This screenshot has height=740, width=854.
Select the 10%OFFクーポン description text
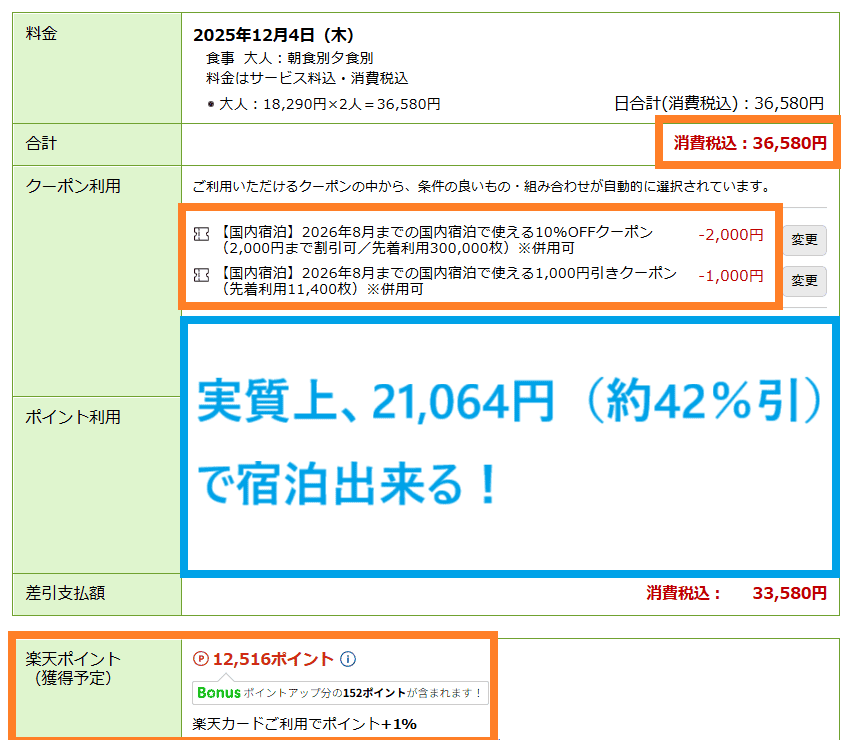point(438,240)
